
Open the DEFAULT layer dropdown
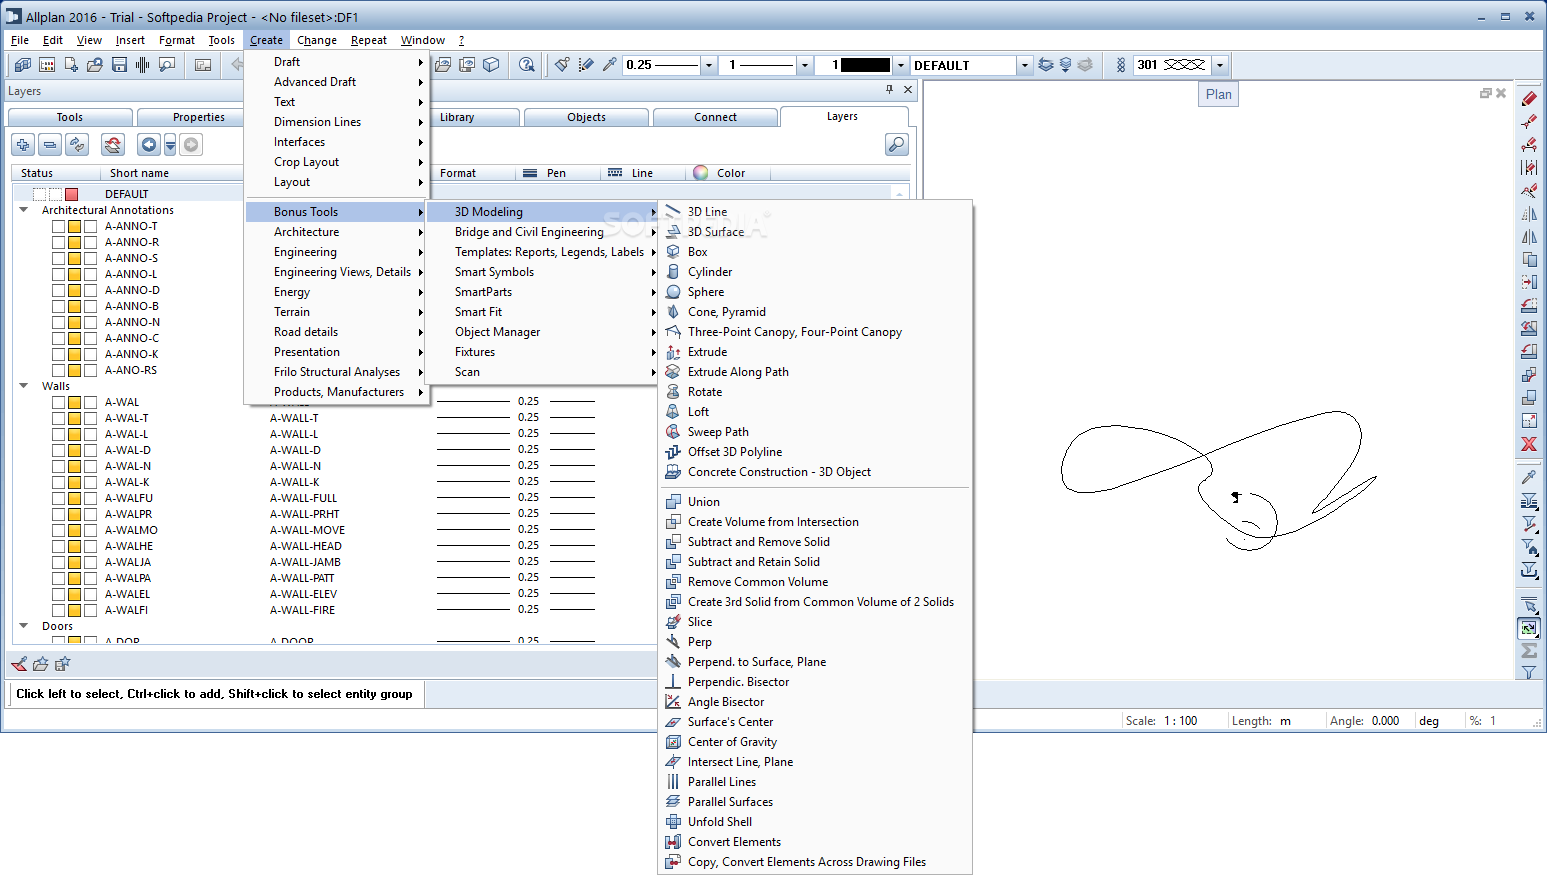pyautogui.click(x=1024, y=65)
